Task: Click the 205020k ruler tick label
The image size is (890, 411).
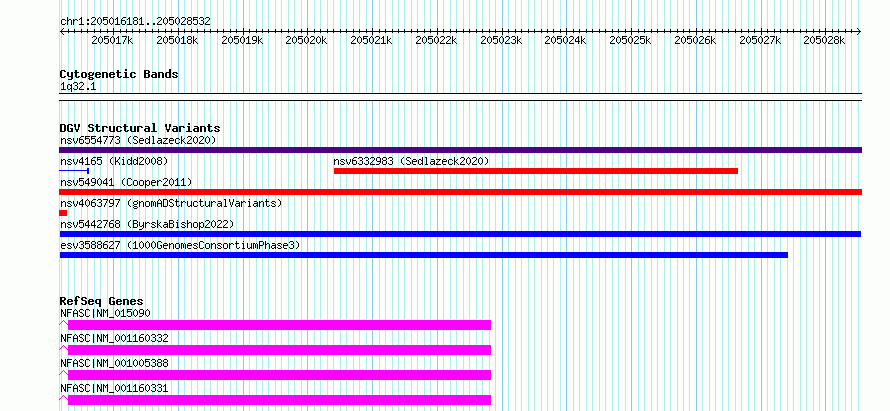Action: 306,40
